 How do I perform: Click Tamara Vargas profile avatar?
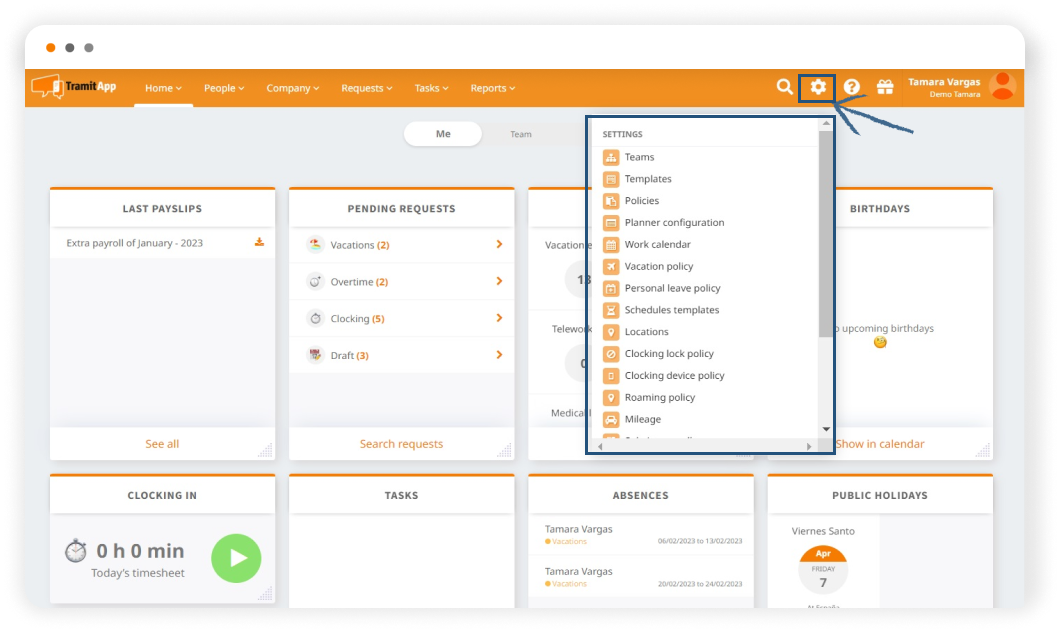(x=1001, y=87)
